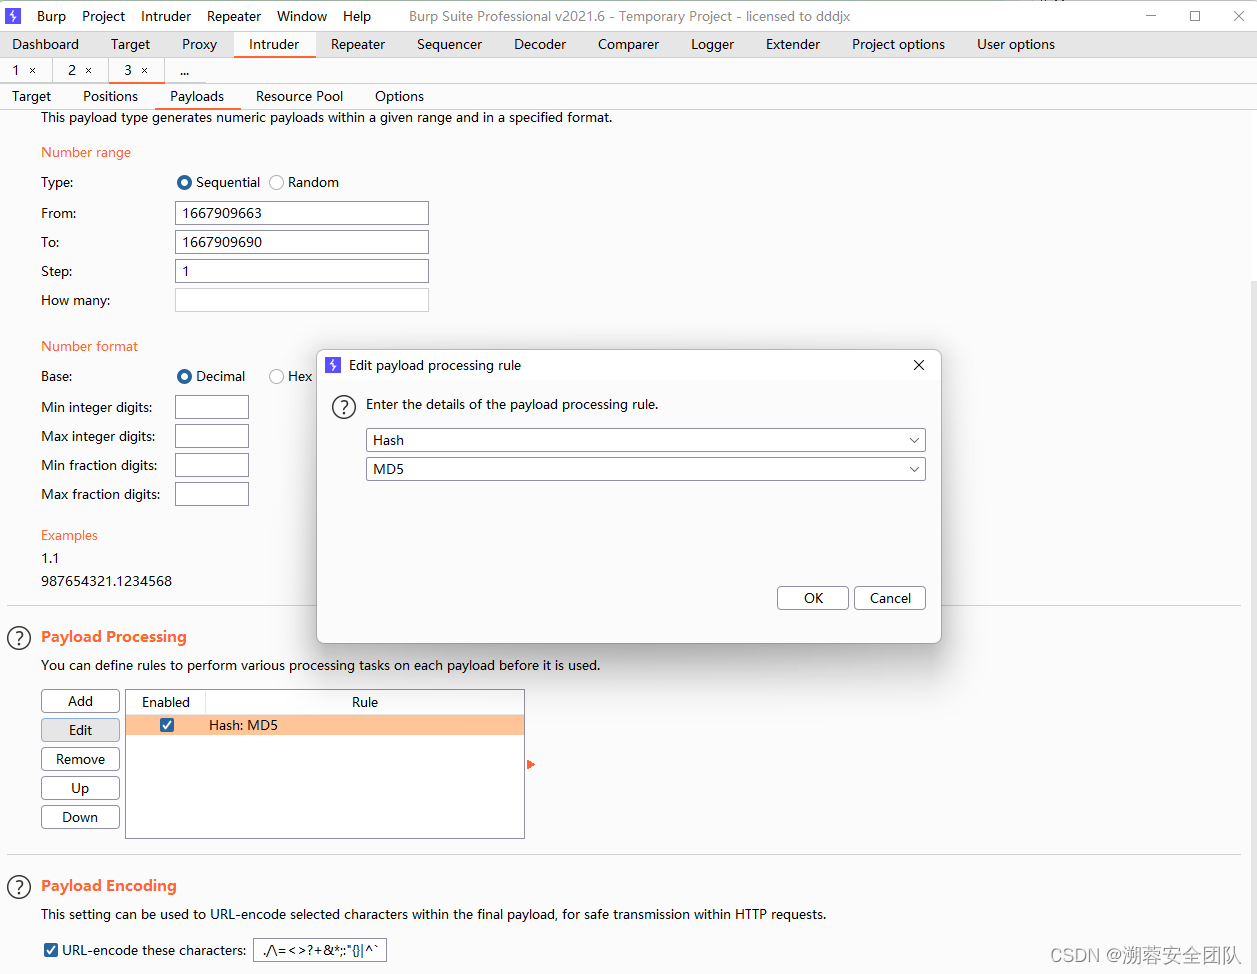Switch to the Decoder tab
Image resolution: width=1257 pixels, height=974 pixels.
pyautogui.click(x=540, y=44)
